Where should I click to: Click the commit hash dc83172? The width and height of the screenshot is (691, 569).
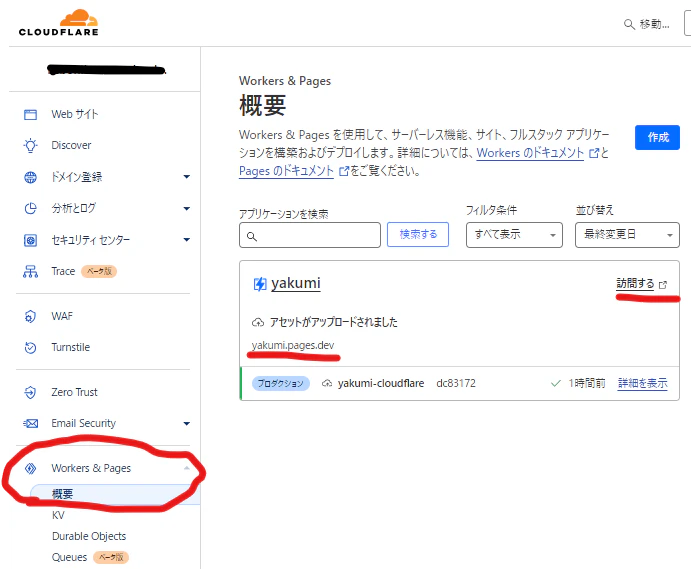(456, 383)
